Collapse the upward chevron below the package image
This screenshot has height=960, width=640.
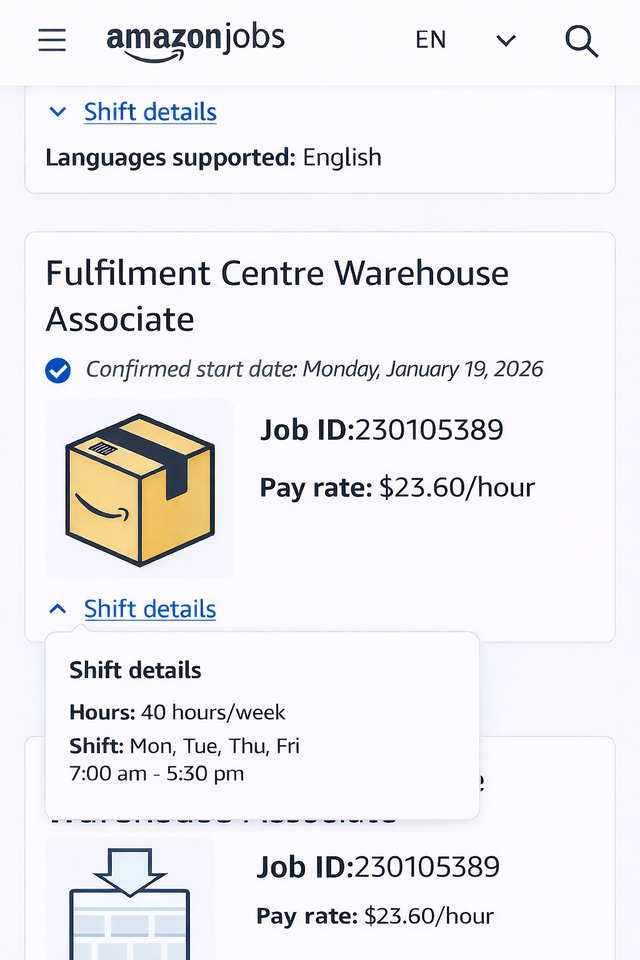[58, 609]
